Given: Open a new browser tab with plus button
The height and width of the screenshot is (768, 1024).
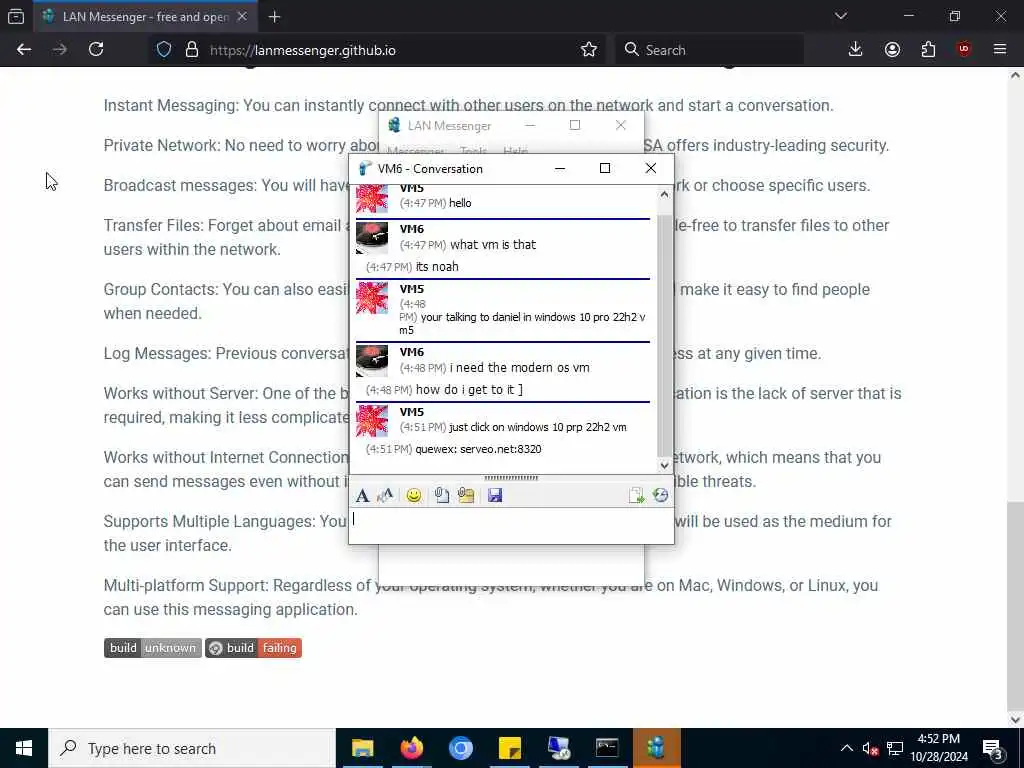Looking at the screenshot, I should tap(274, 17).
